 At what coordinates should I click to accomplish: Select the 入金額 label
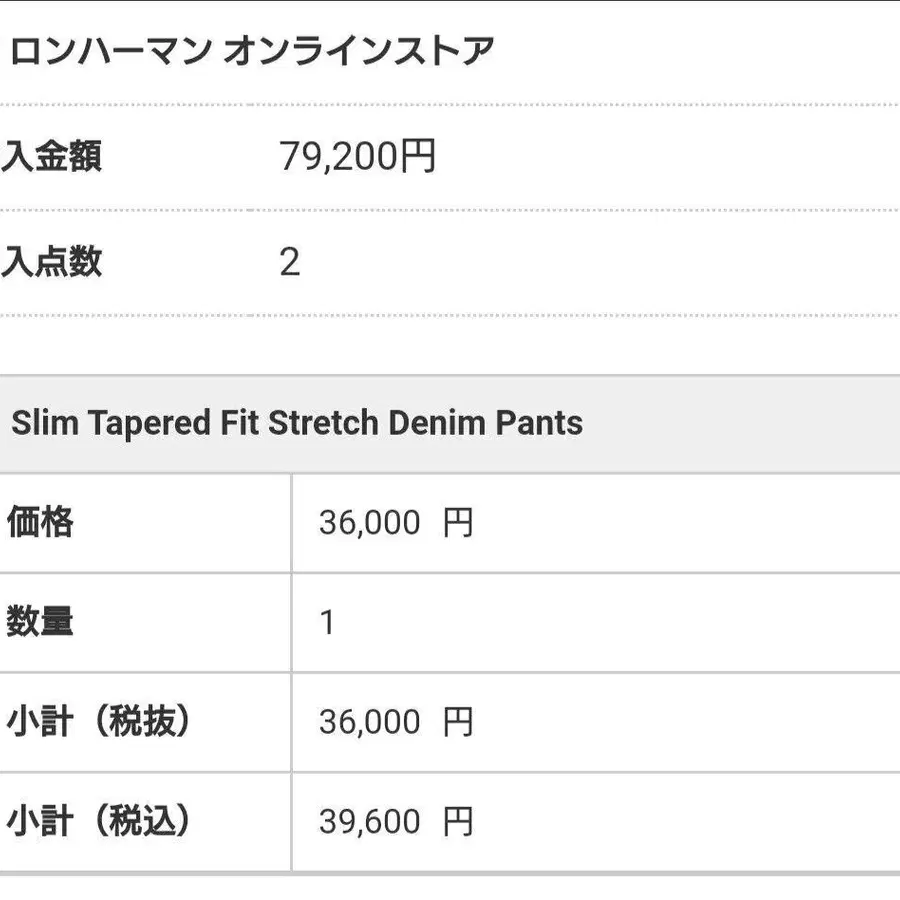(52, 157)
